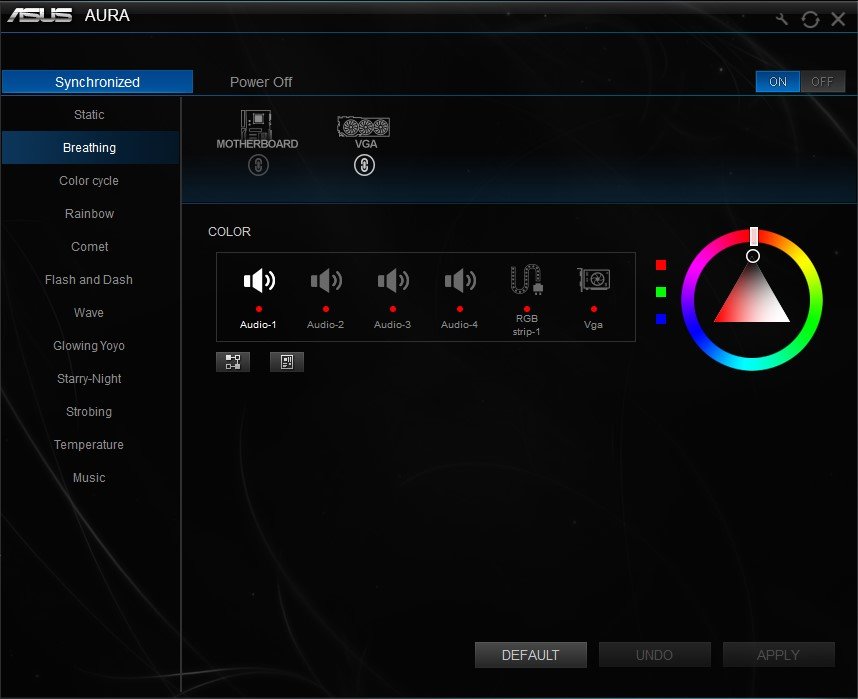Pick the green color swatch
Viewport: 858px width, 699px height.
[x=661, y=292]
